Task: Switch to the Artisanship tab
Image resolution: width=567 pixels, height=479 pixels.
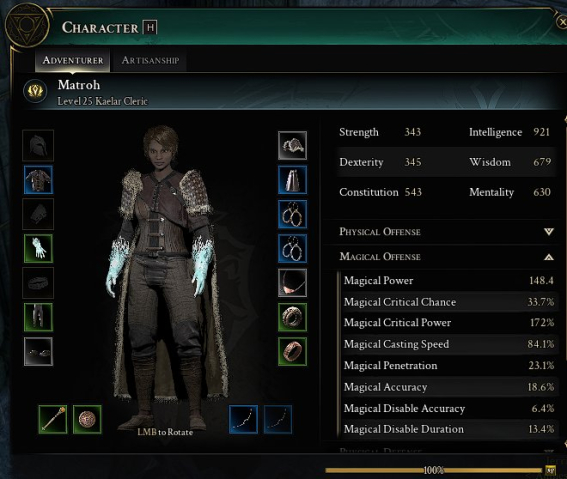Action: 150,60
